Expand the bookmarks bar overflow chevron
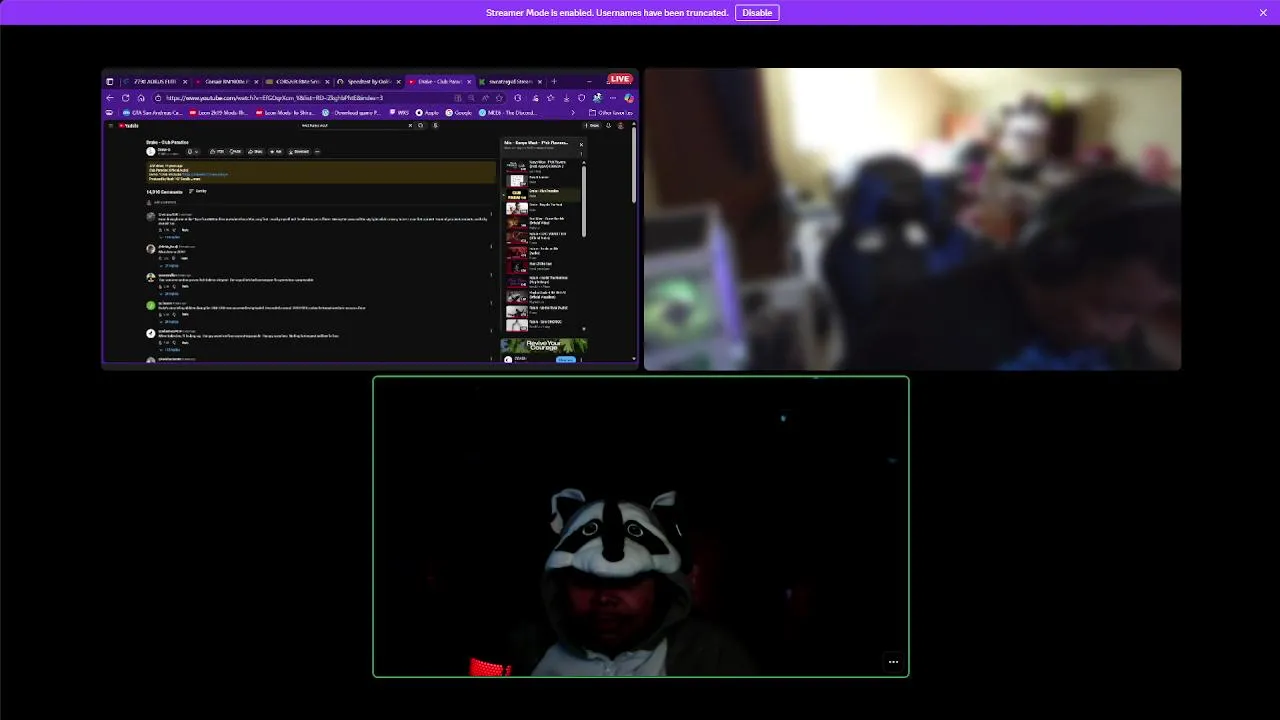This screenshot has width=1280, height=720. coord(573,112)
